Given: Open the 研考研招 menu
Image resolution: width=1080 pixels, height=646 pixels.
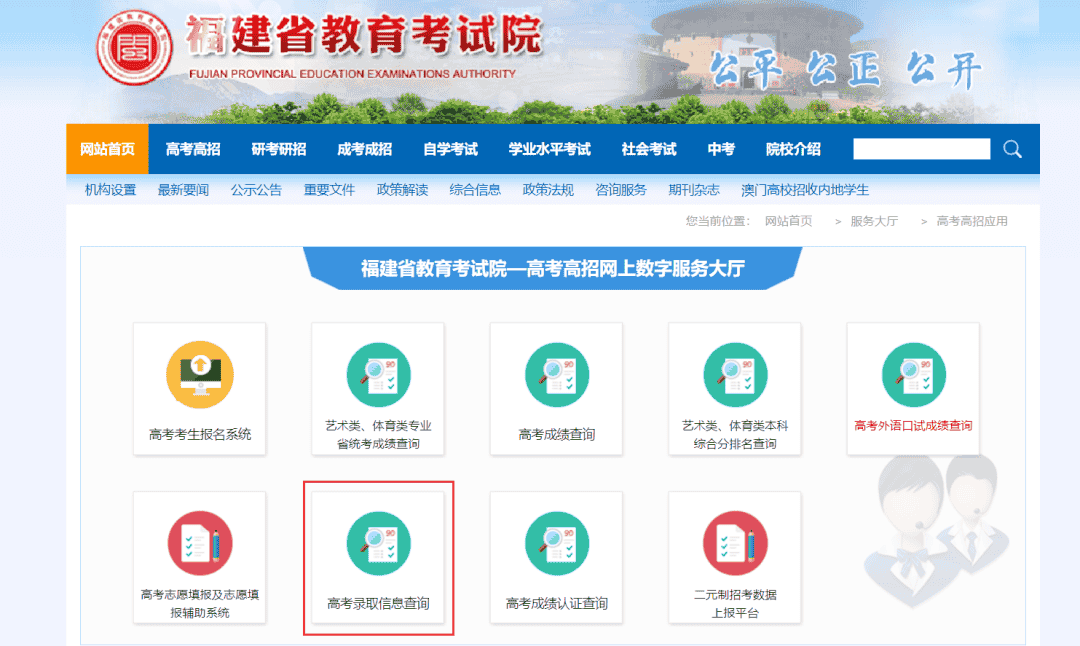Looking at the screenshot, I should [279, 149].
